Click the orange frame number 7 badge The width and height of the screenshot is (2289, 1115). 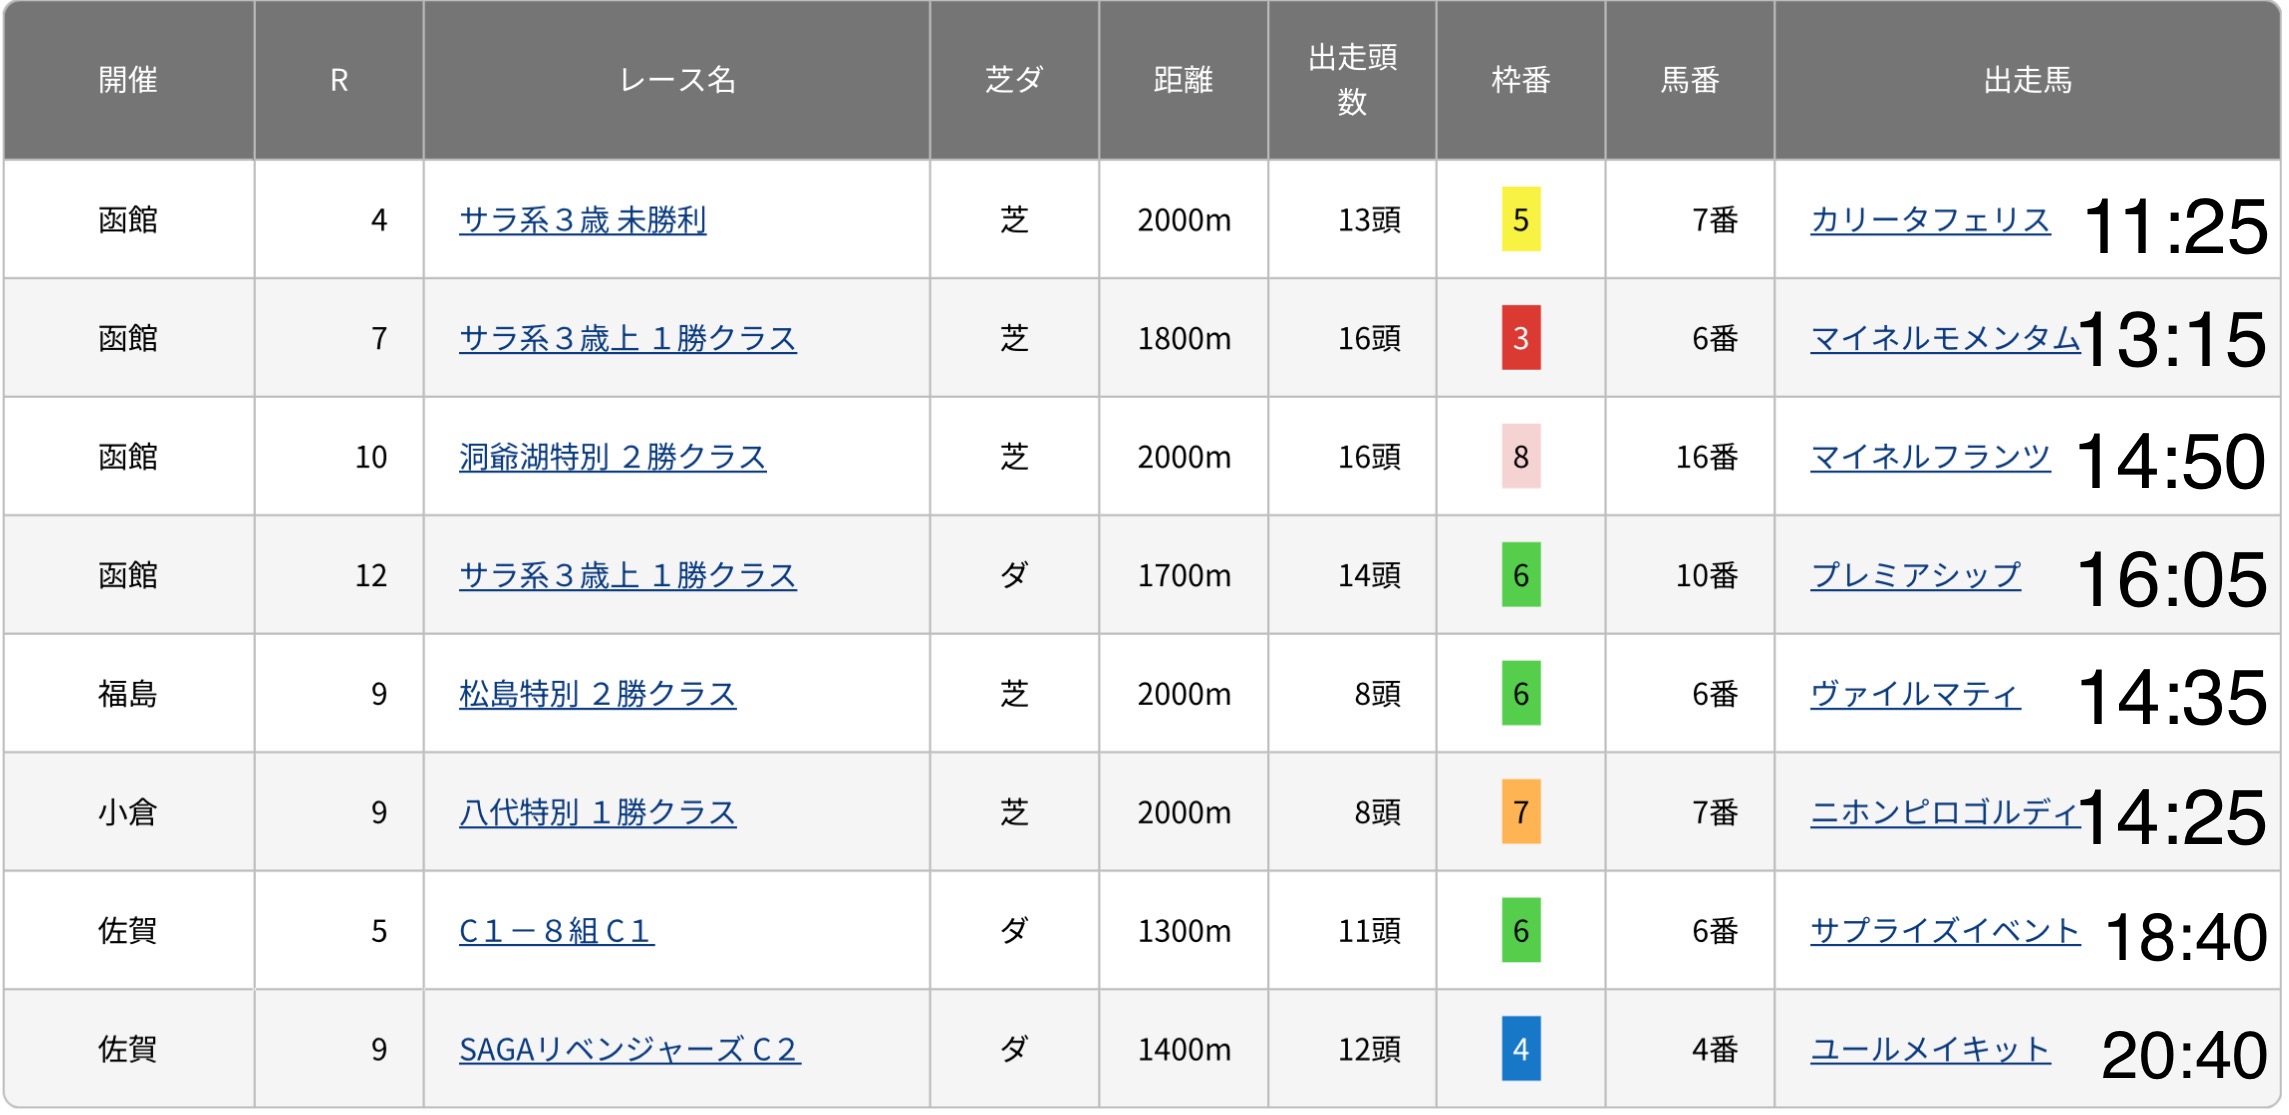click(1520, 812)
